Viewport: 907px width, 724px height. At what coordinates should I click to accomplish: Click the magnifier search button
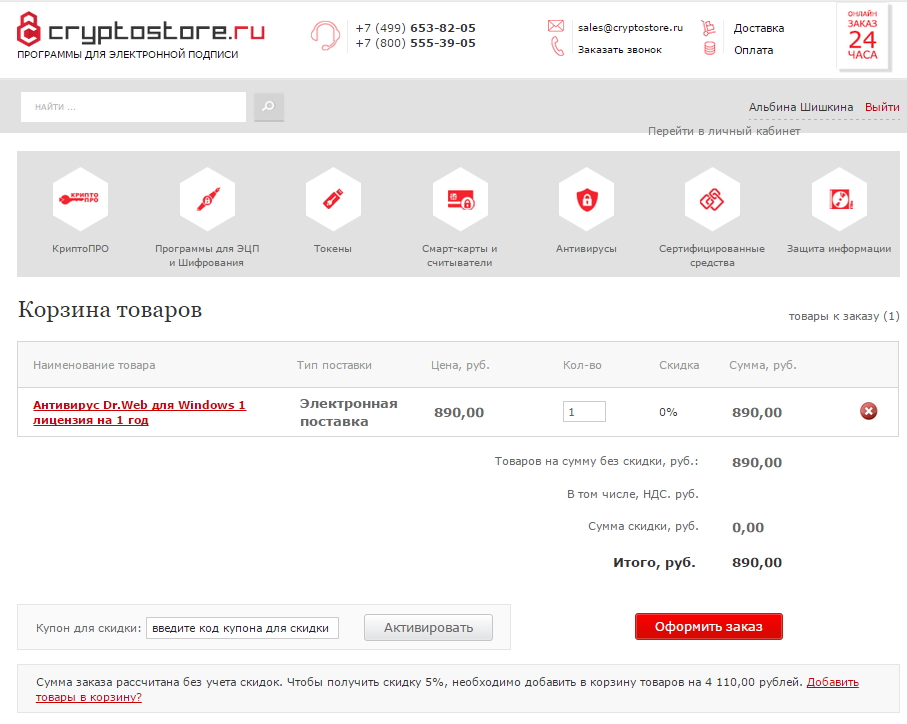[x=268, y=106]
